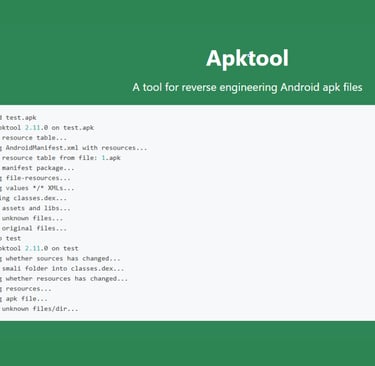Click the 'A tool for reverse engineering Android apk files' tagline
The width and height of the screenshot is (375, 366).
[x=247, y=87]
